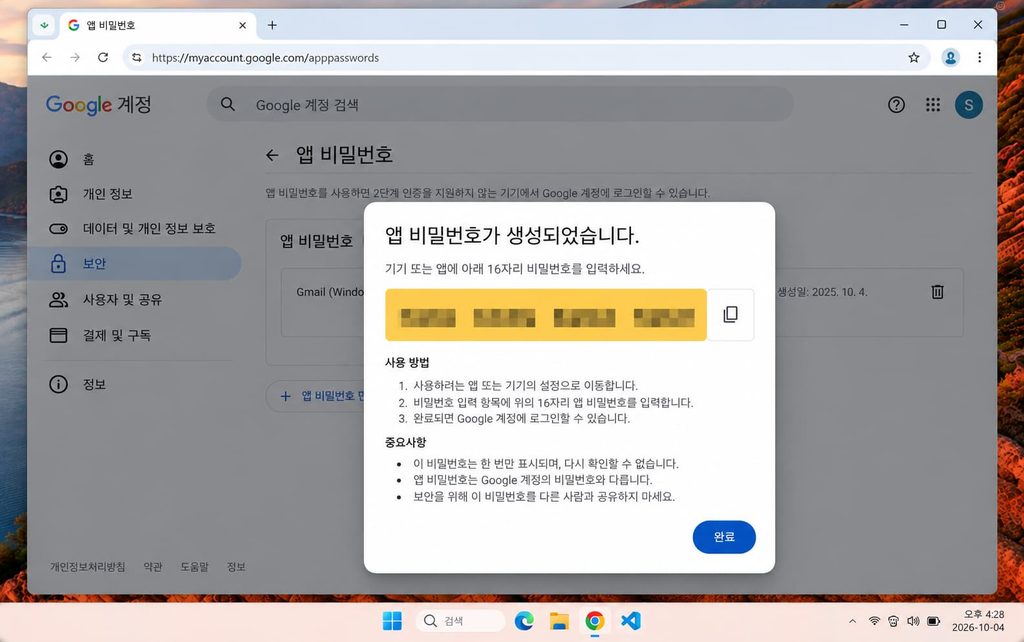The width and height of the screenshot is (1024, 642).
Task: Click the 앱 비밀번호 만들기 plus button
Action: (315, 396)
